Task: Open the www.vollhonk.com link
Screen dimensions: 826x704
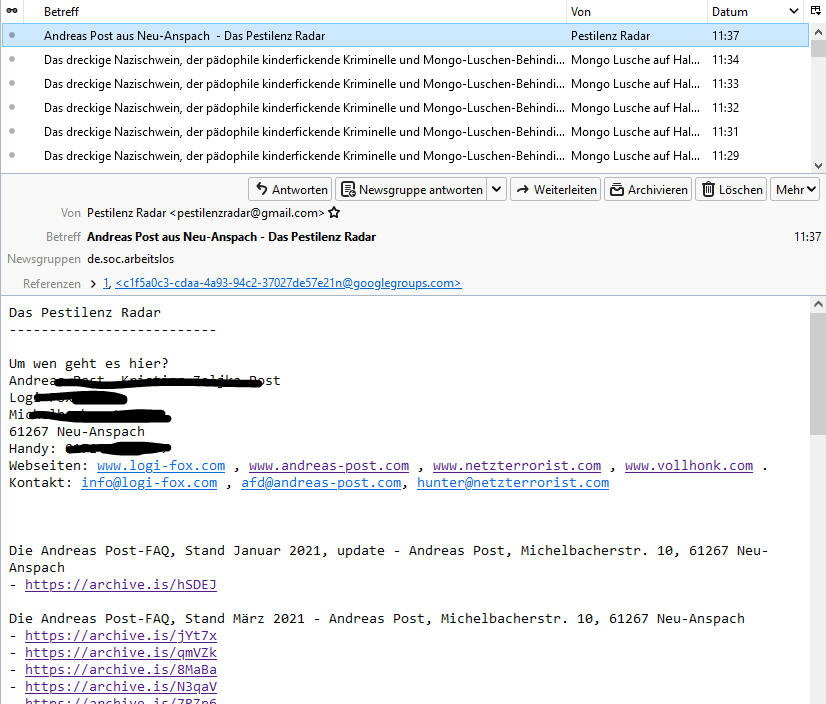Action: 689,466
